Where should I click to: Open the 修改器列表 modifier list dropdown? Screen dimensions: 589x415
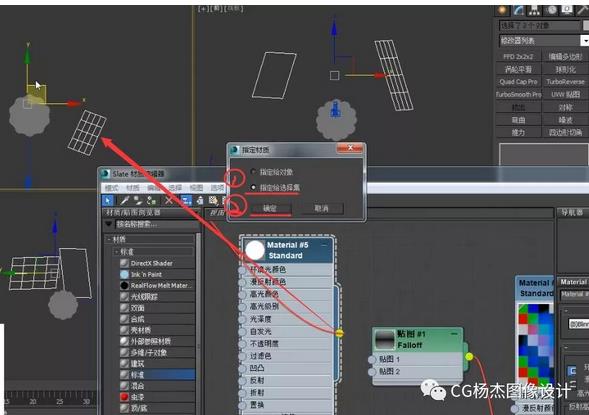pos(543,41)
